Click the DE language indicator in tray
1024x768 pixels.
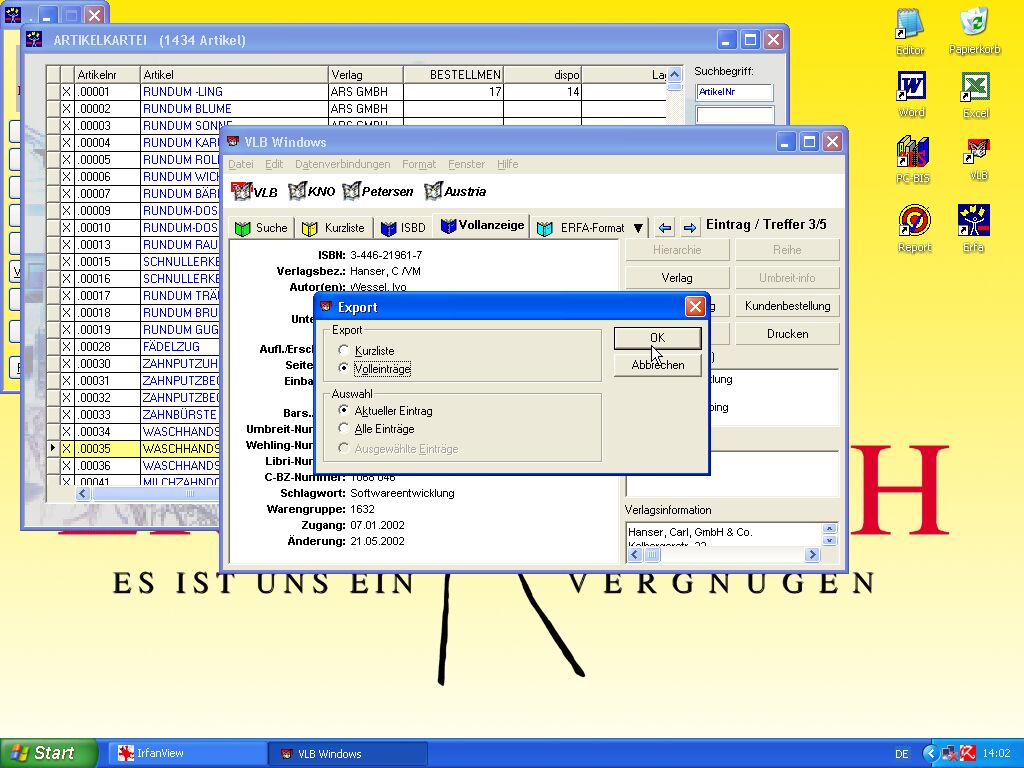902,754
